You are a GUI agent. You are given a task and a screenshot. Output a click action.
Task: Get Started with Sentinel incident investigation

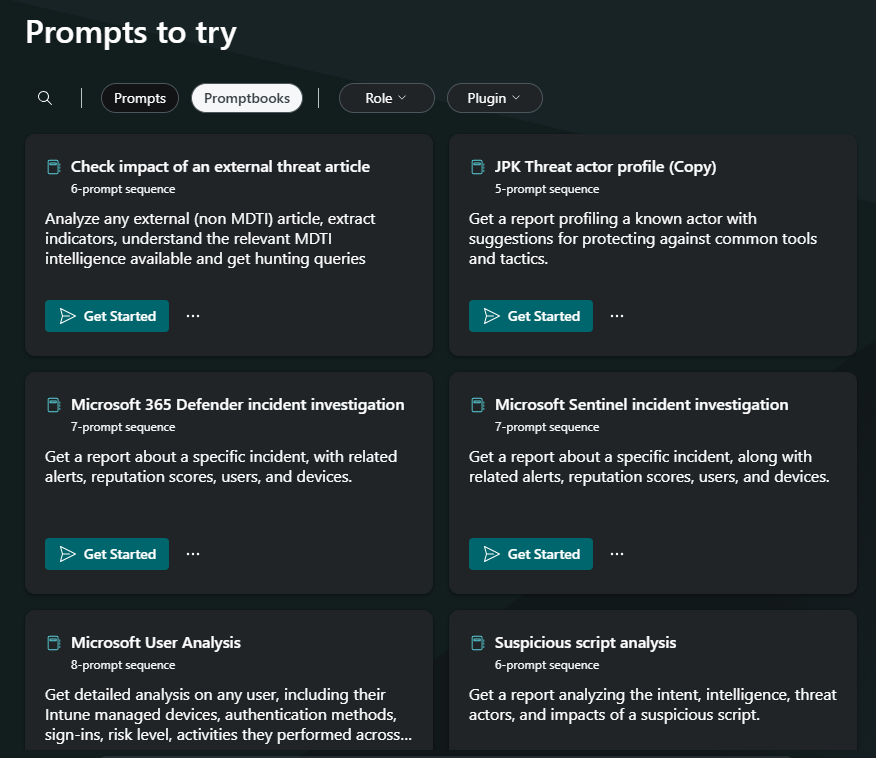[x=531, y=554]
